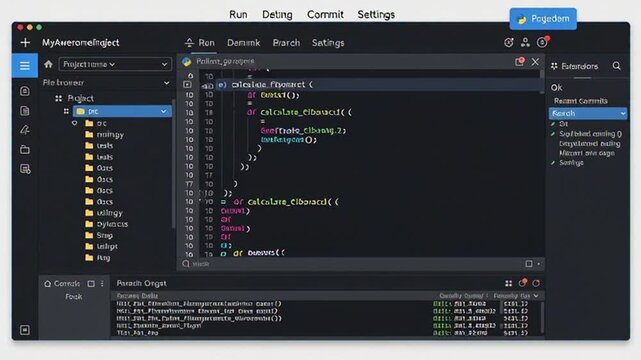
Task: Switch to the 'Satings' tab in the header
Action: pyautogui.click(x=328, y=42)
